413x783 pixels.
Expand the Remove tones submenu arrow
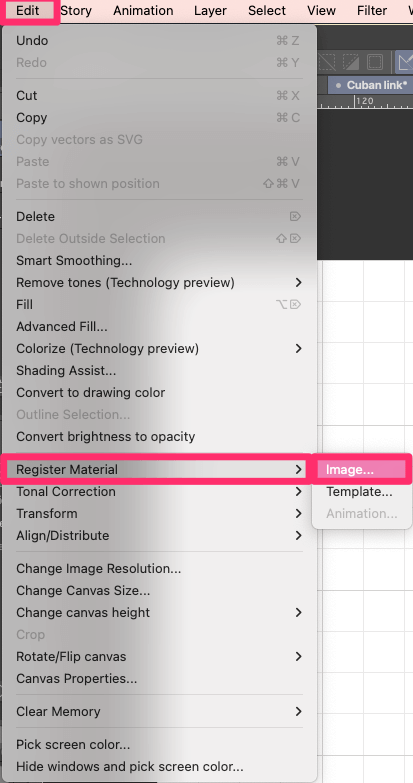click(299, 283)
